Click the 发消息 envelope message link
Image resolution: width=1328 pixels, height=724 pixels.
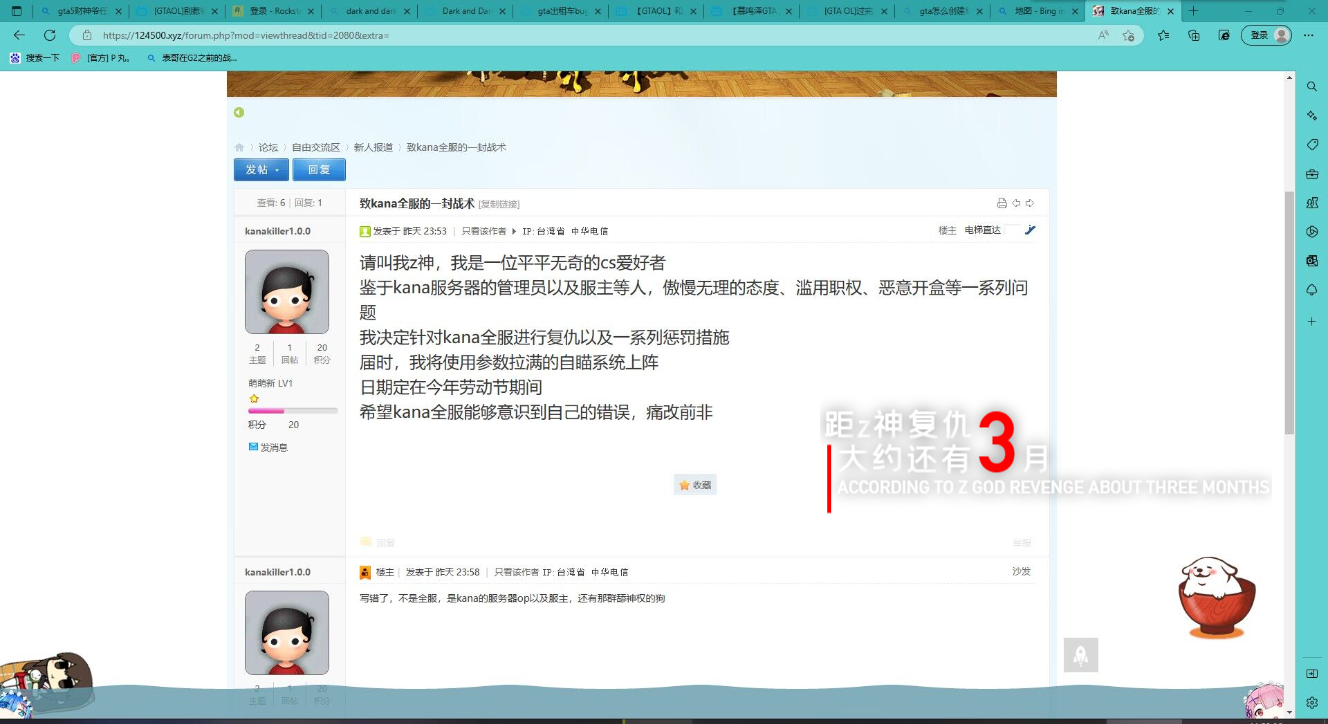(268, 448)
